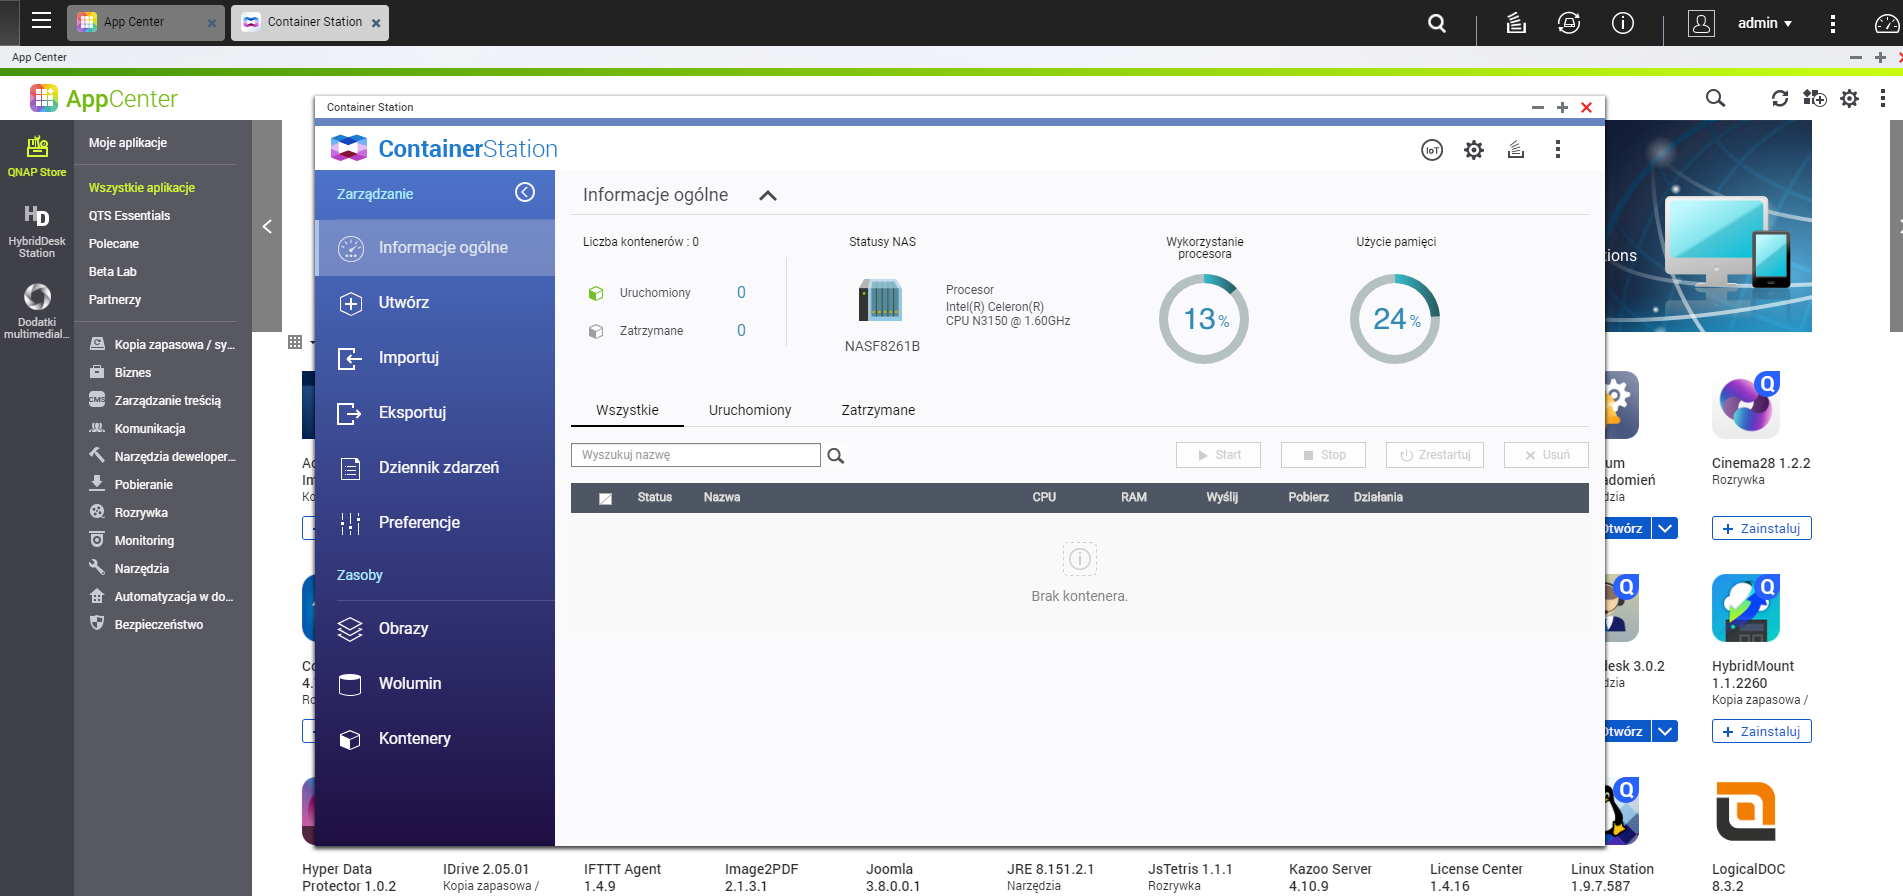Switch to Uruchomiony containers tab
Image resolution: width=1903 pixels, height=896 pixels.
pyautogui.click(x=750, y=410)
